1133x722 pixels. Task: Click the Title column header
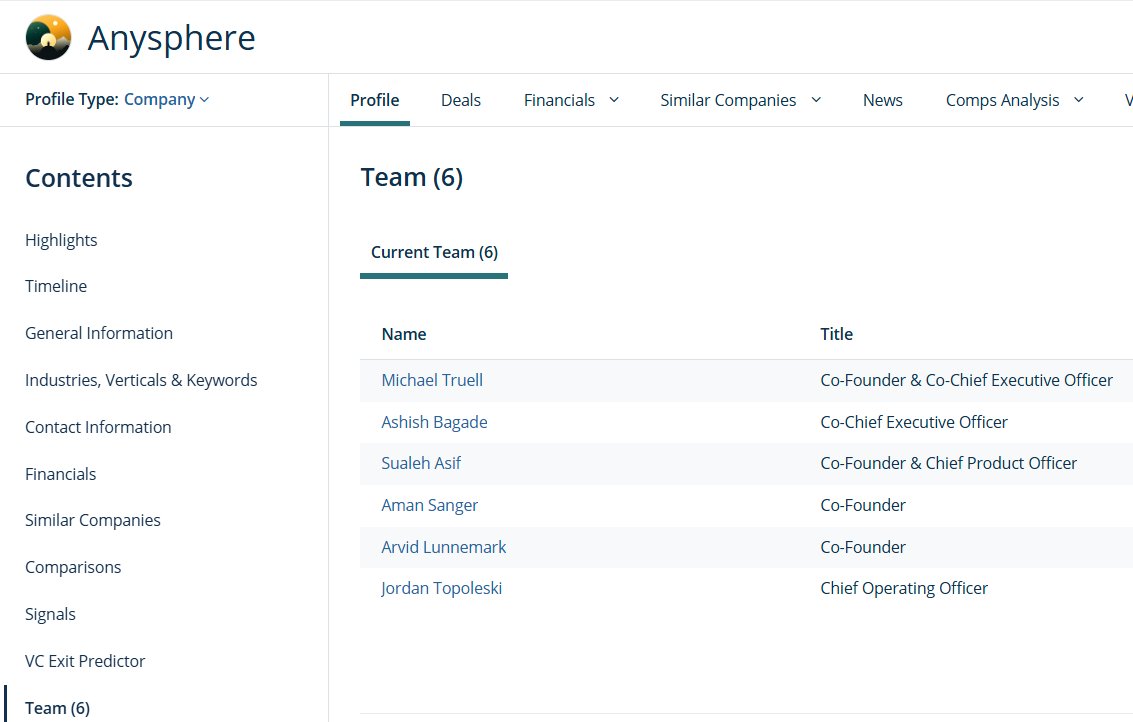837,334
